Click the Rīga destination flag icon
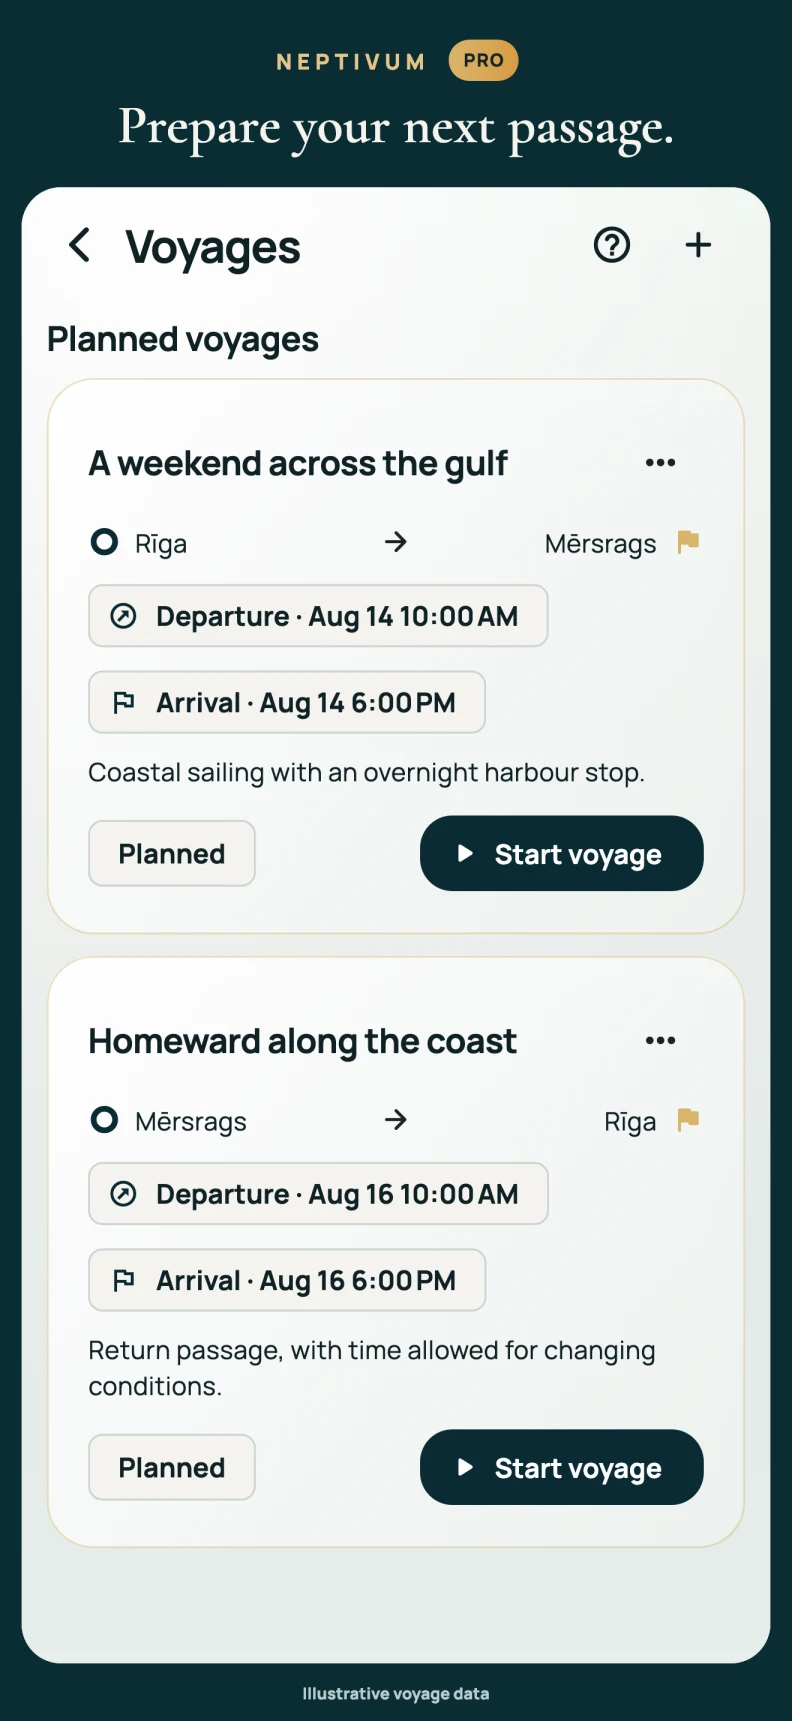This screenshot has height=1721, width=792. [x=688, y=1120]
